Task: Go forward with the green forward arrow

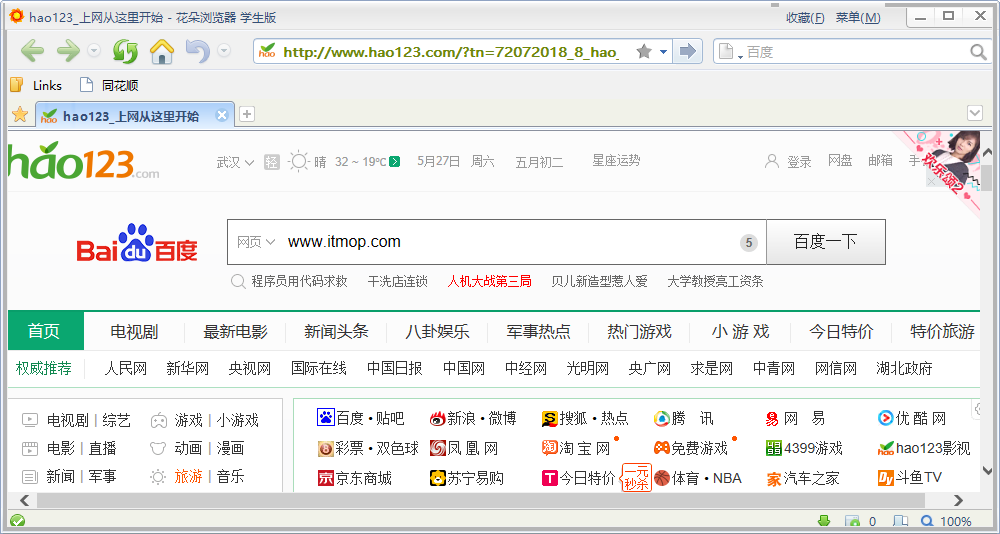Action: tap(68, 51)
